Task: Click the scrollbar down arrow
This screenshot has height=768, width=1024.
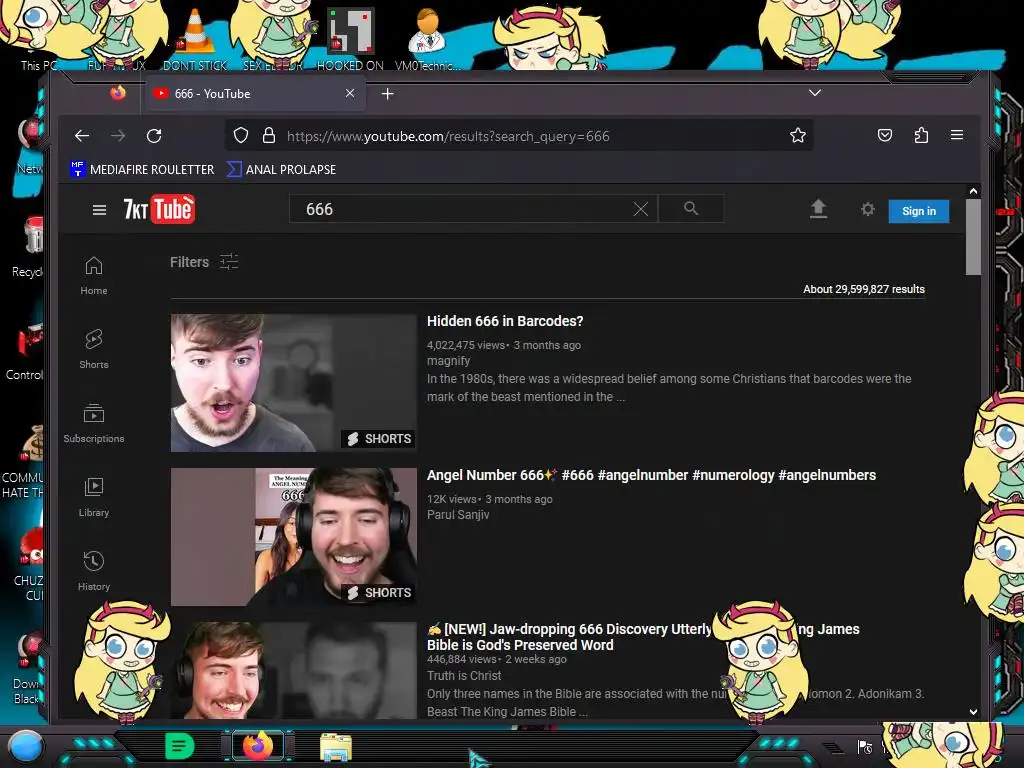Action: tap(973, 712)
